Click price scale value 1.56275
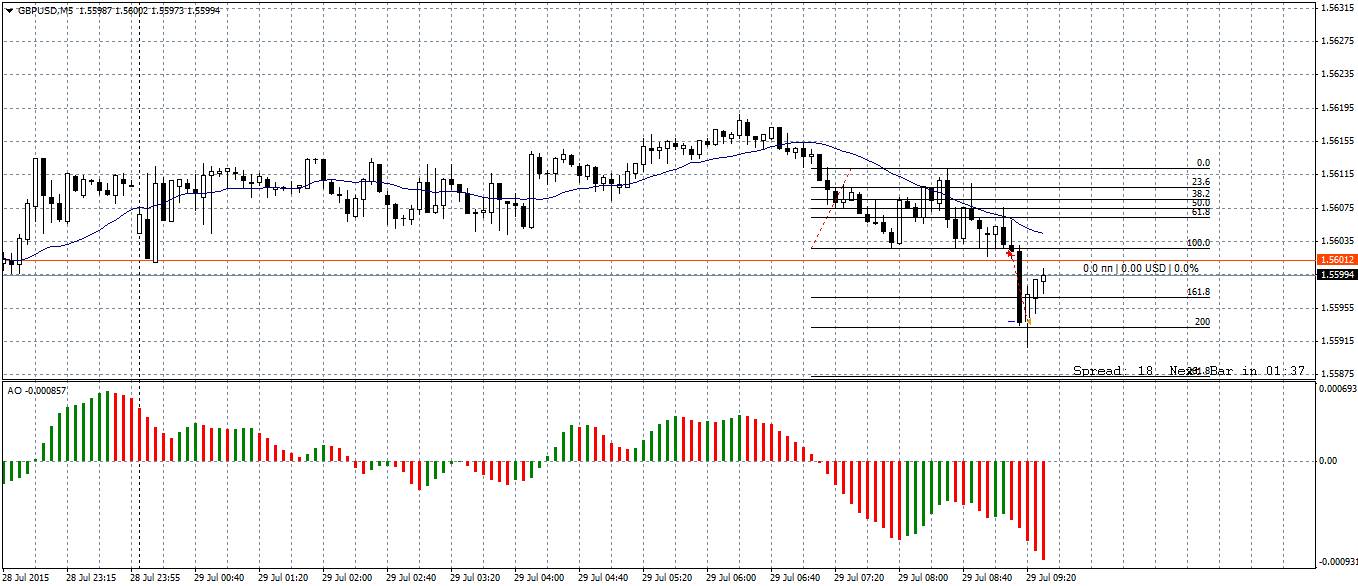This screenshot has width=1358, height=586. coord(1337,41)
